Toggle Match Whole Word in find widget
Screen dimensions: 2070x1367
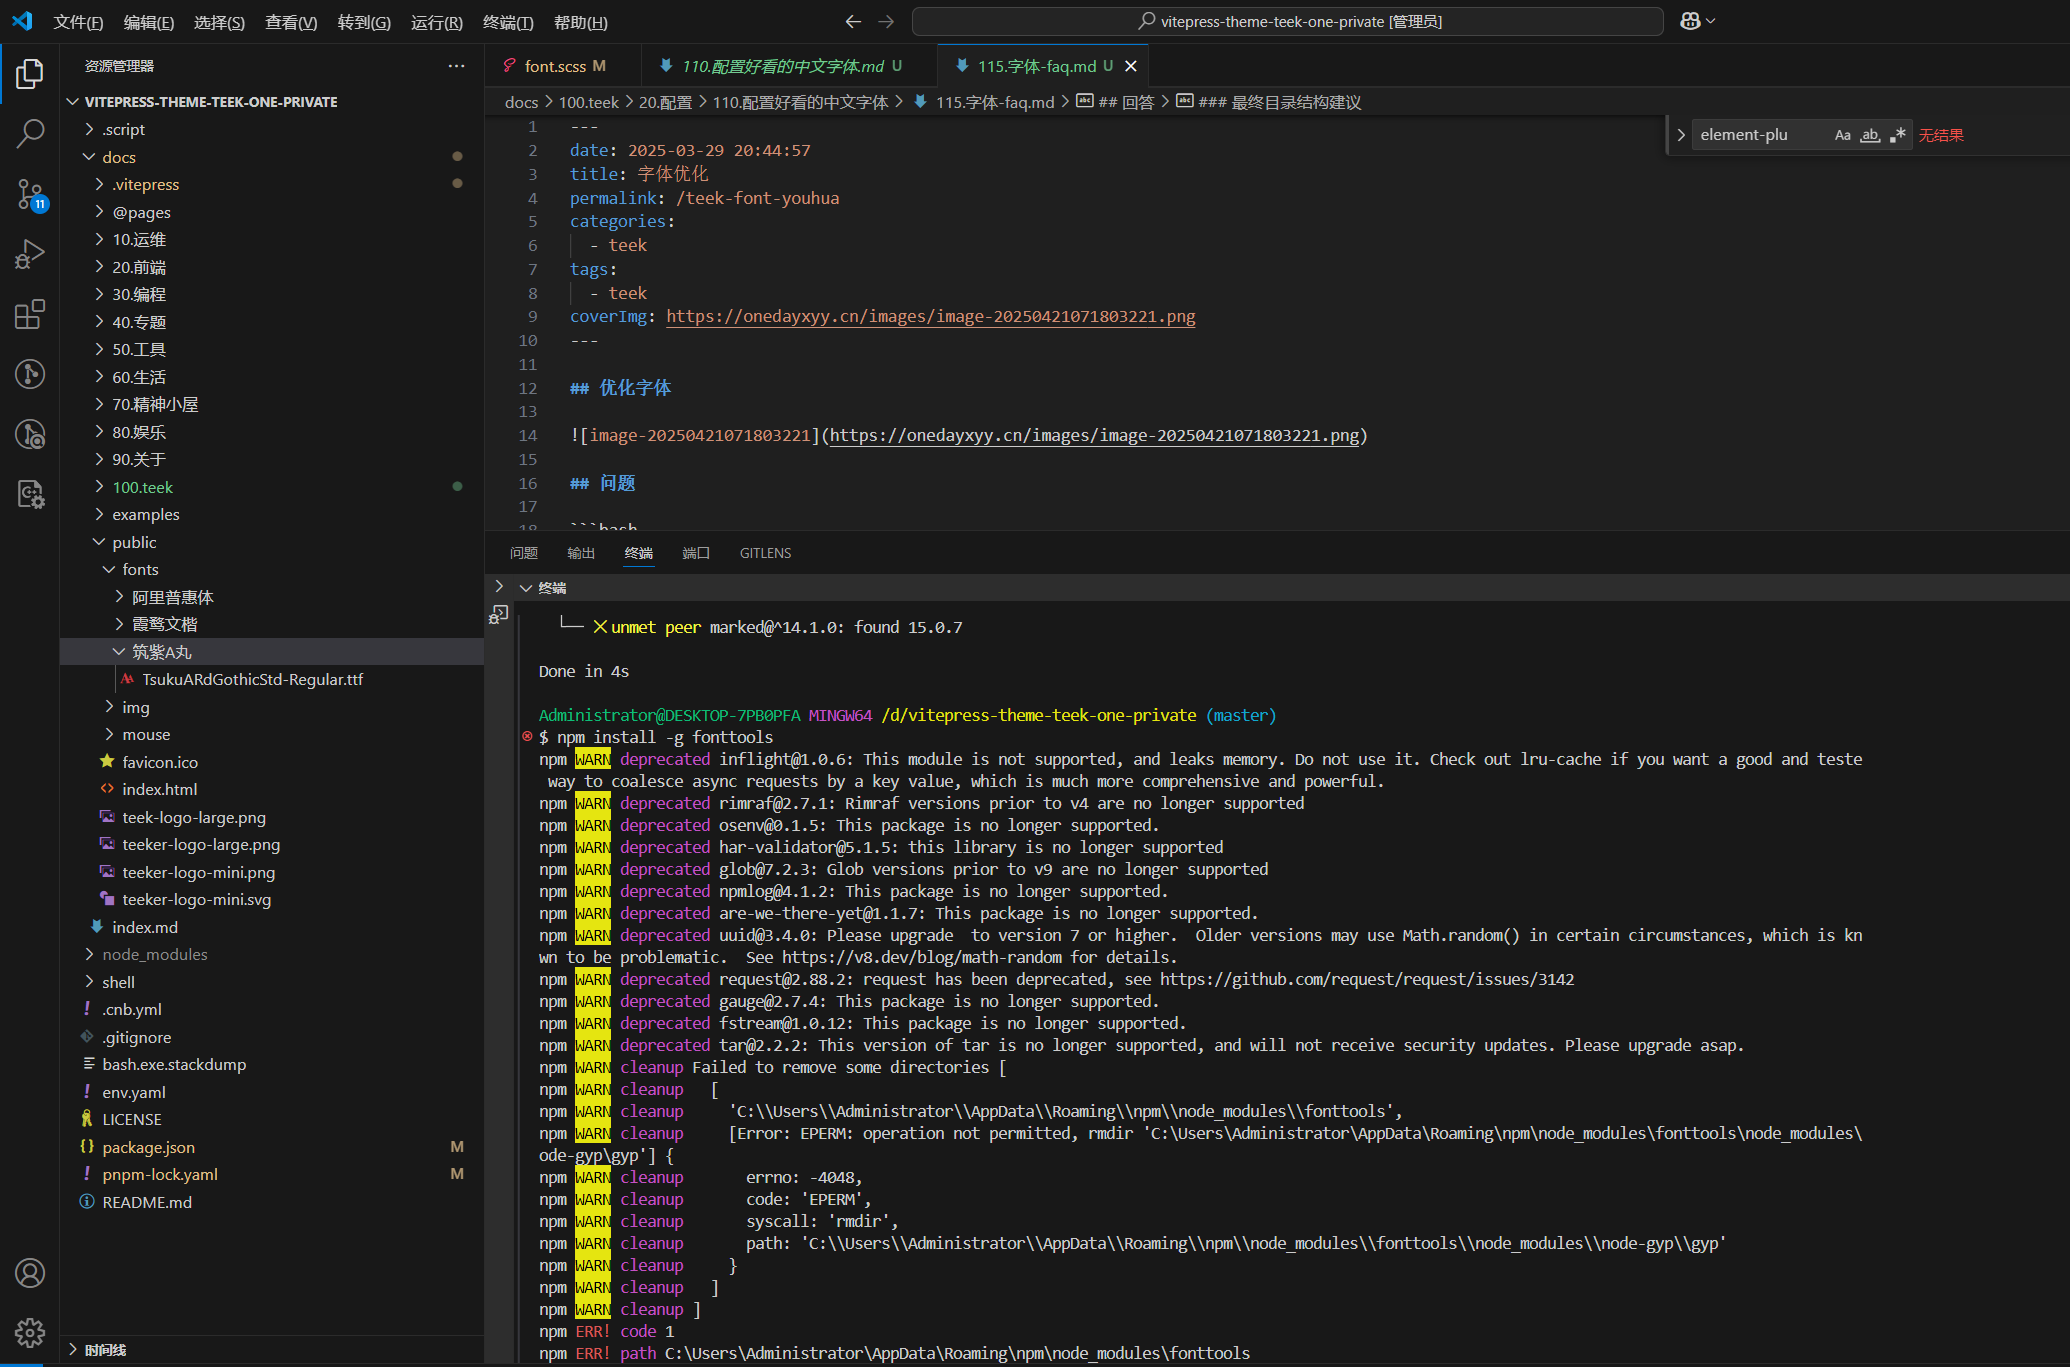click(x=1870, y=135)
